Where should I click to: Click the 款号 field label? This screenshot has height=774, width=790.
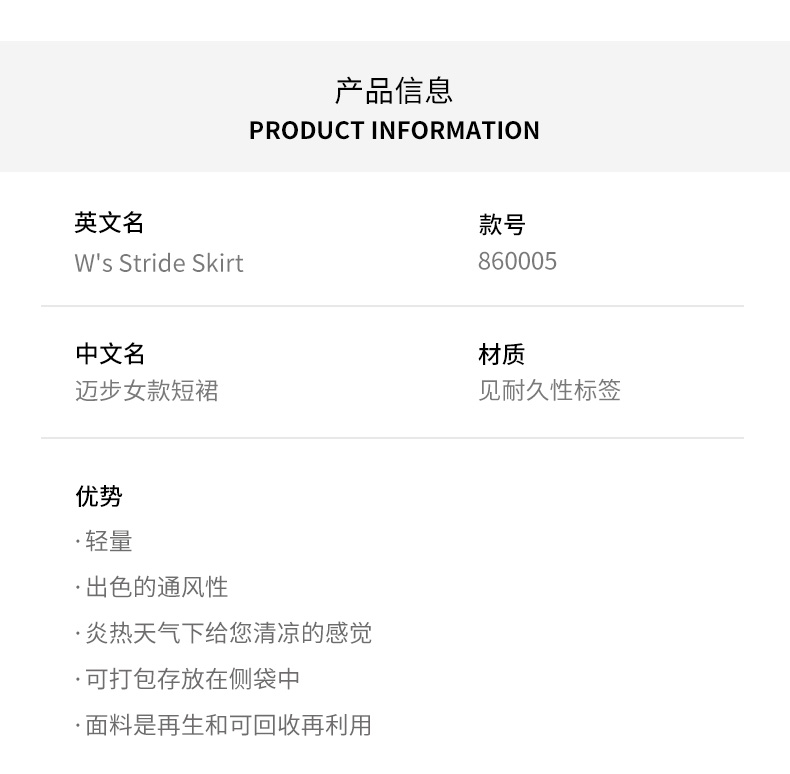(502, 225)
